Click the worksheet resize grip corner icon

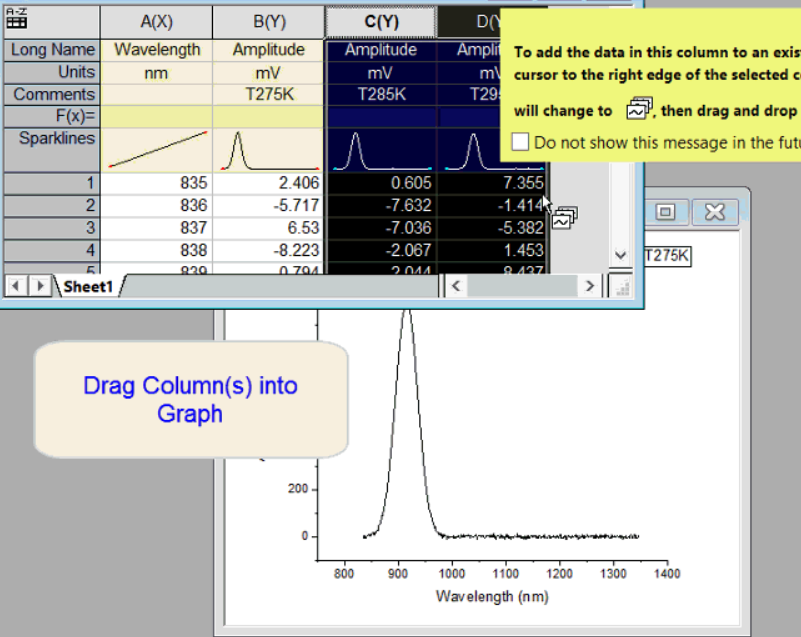tap(622, 288)
